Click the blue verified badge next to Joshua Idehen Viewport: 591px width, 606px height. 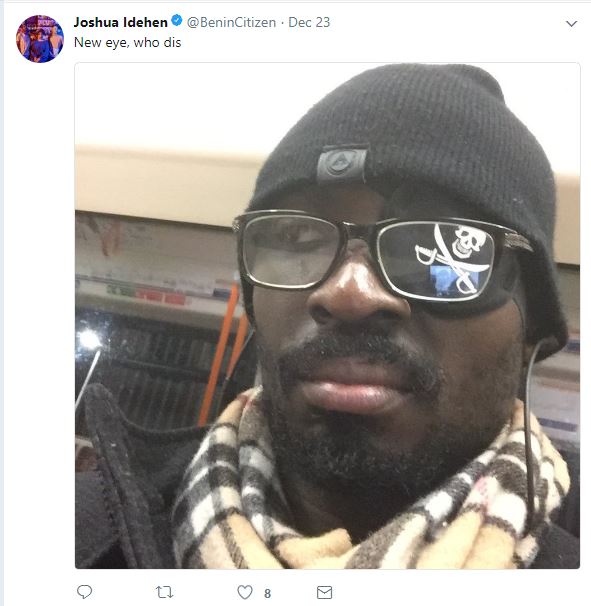pos(177,21)
